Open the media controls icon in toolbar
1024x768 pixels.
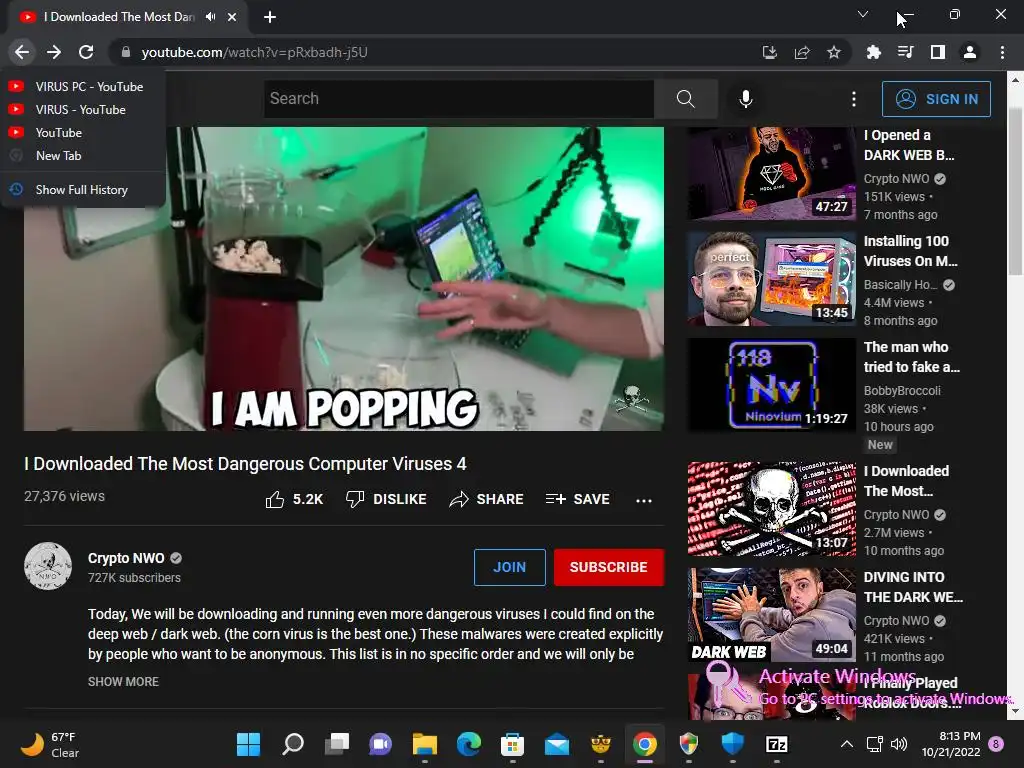tap(905, 52)
